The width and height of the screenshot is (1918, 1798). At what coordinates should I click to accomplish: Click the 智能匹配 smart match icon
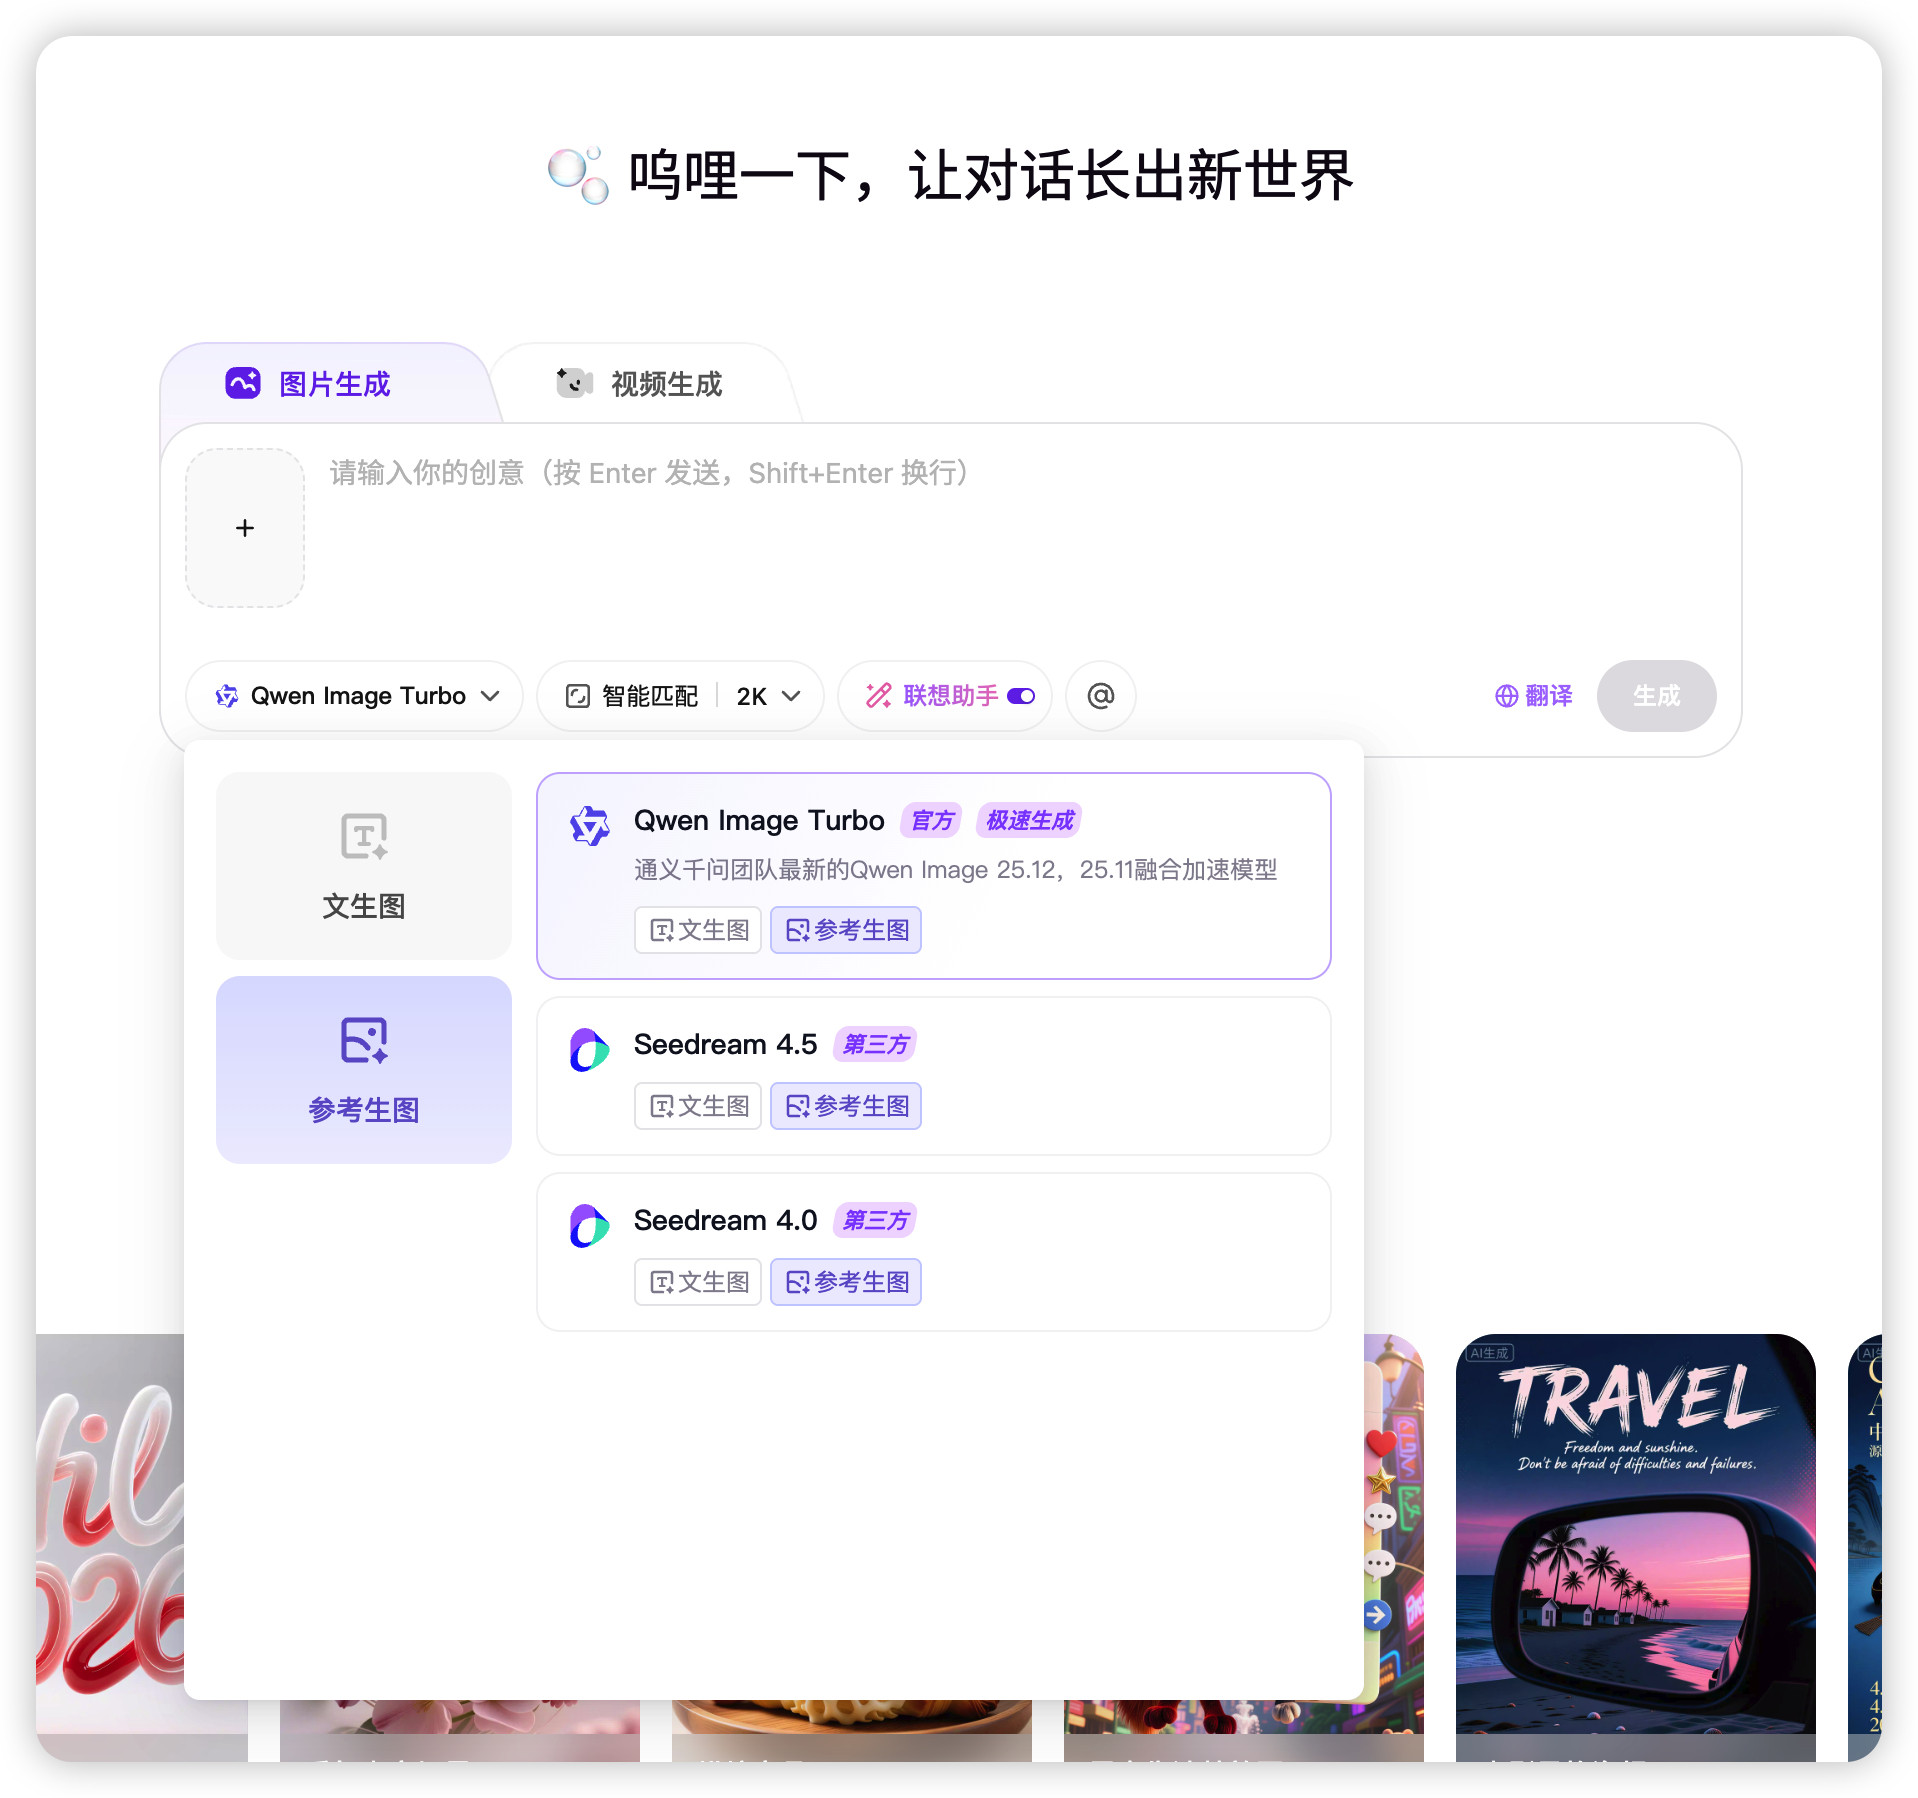(x=578, y=696)
